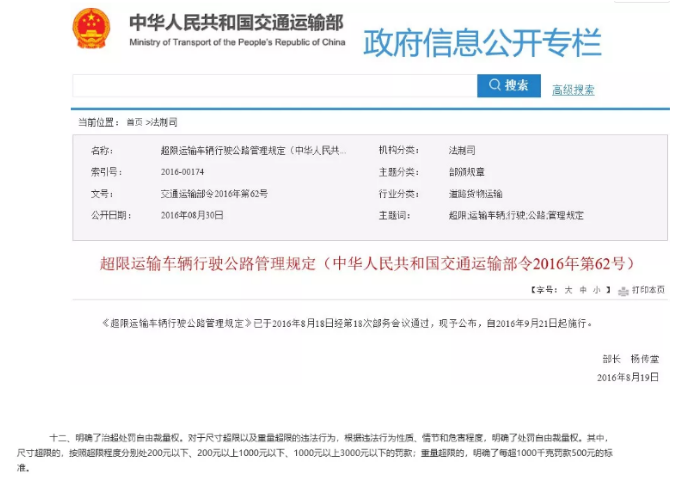Open the 高级搜索 advanced search link

573,90
